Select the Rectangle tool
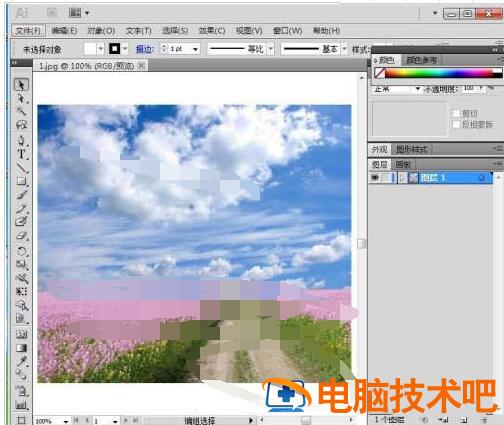The image size is (504, 425). point(21,181)
